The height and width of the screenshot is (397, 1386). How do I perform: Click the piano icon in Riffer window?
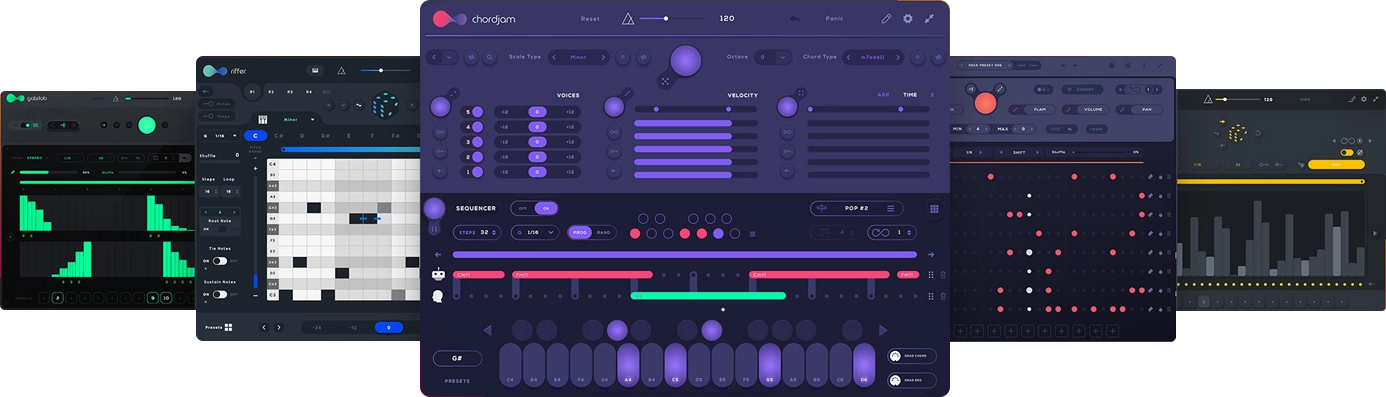pos(262,118)
